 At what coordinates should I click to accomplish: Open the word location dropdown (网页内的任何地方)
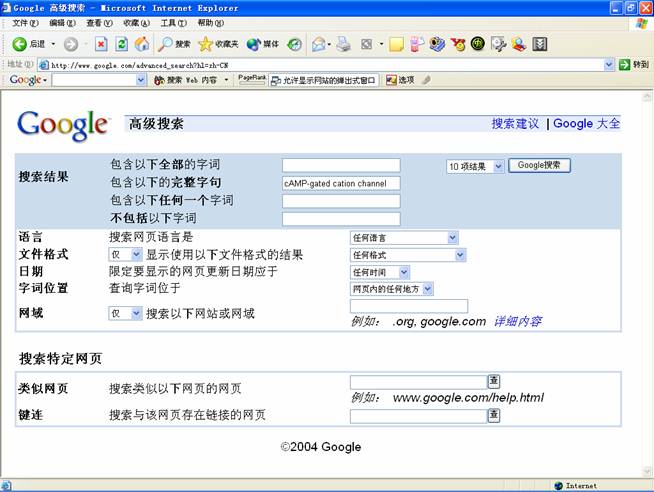392,289
